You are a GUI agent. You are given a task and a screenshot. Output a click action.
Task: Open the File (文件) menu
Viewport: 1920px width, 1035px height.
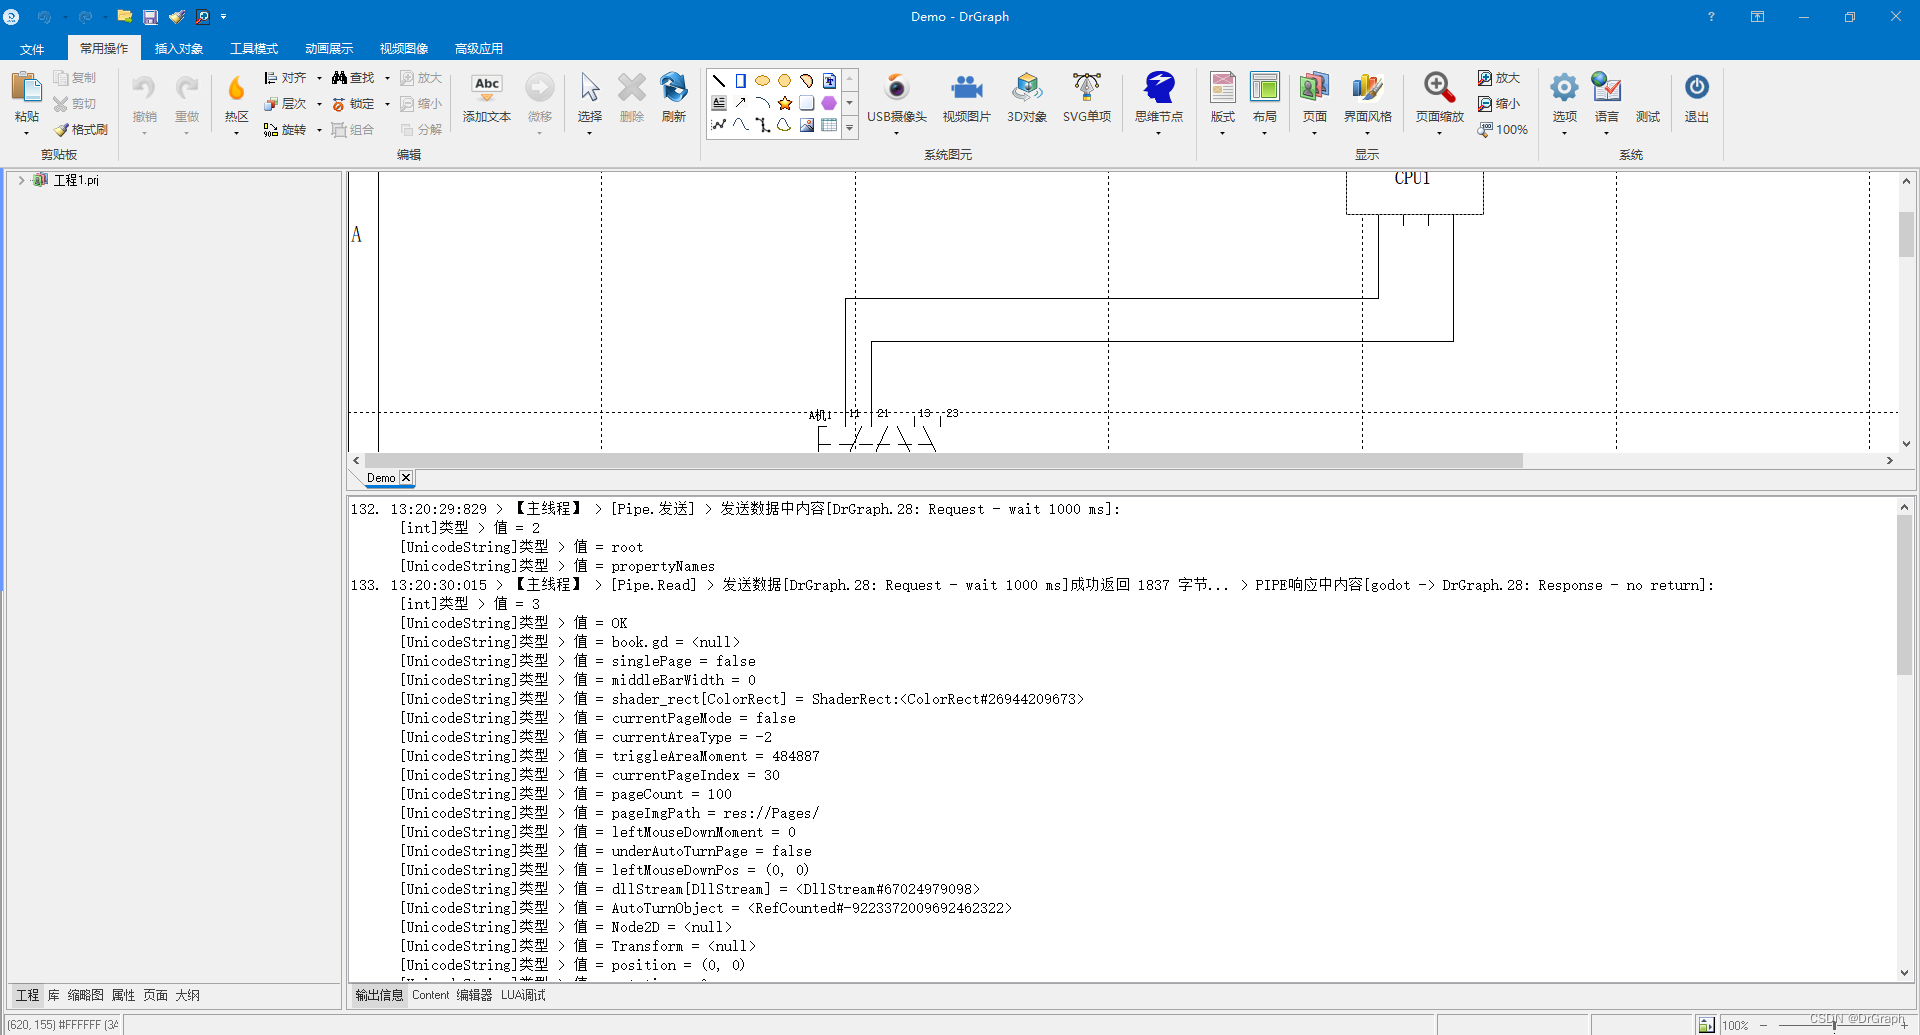tap(32, 49)
